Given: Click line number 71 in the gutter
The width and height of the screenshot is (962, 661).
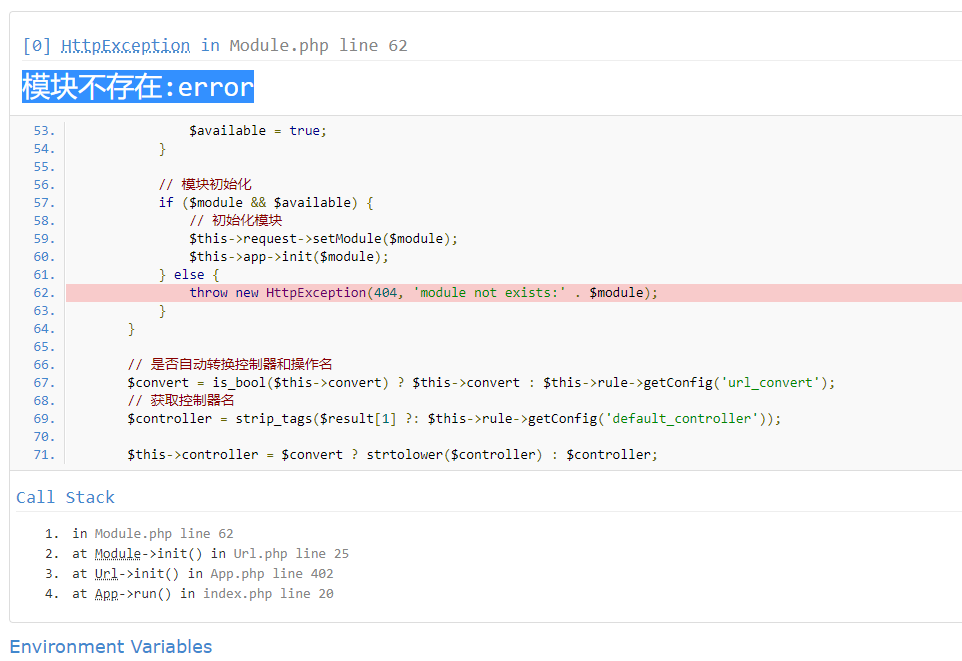Looking at the screenshot, I should point(44,455).
